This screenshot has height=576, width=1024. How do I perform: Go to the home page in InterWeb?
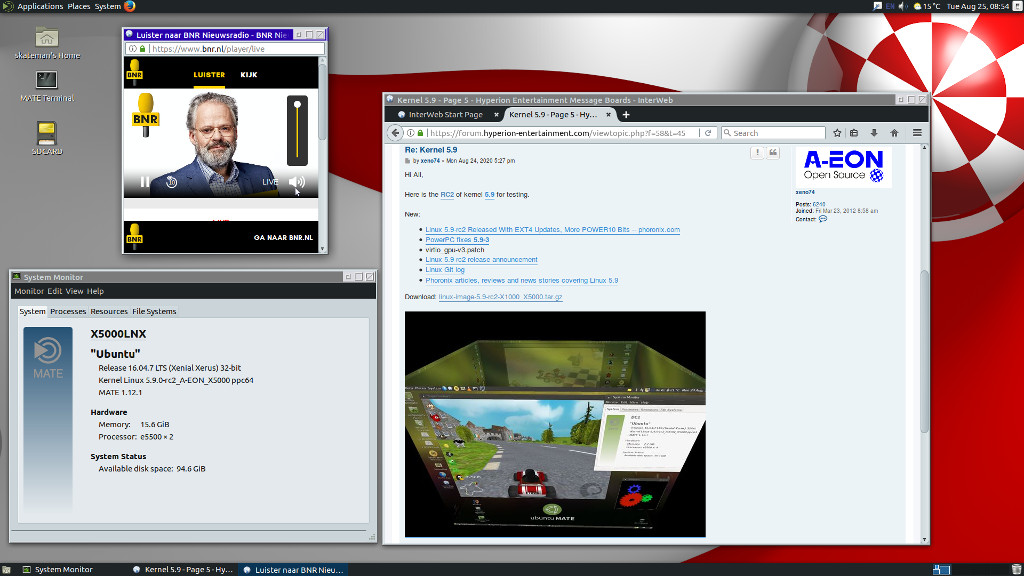coord(894,133)
